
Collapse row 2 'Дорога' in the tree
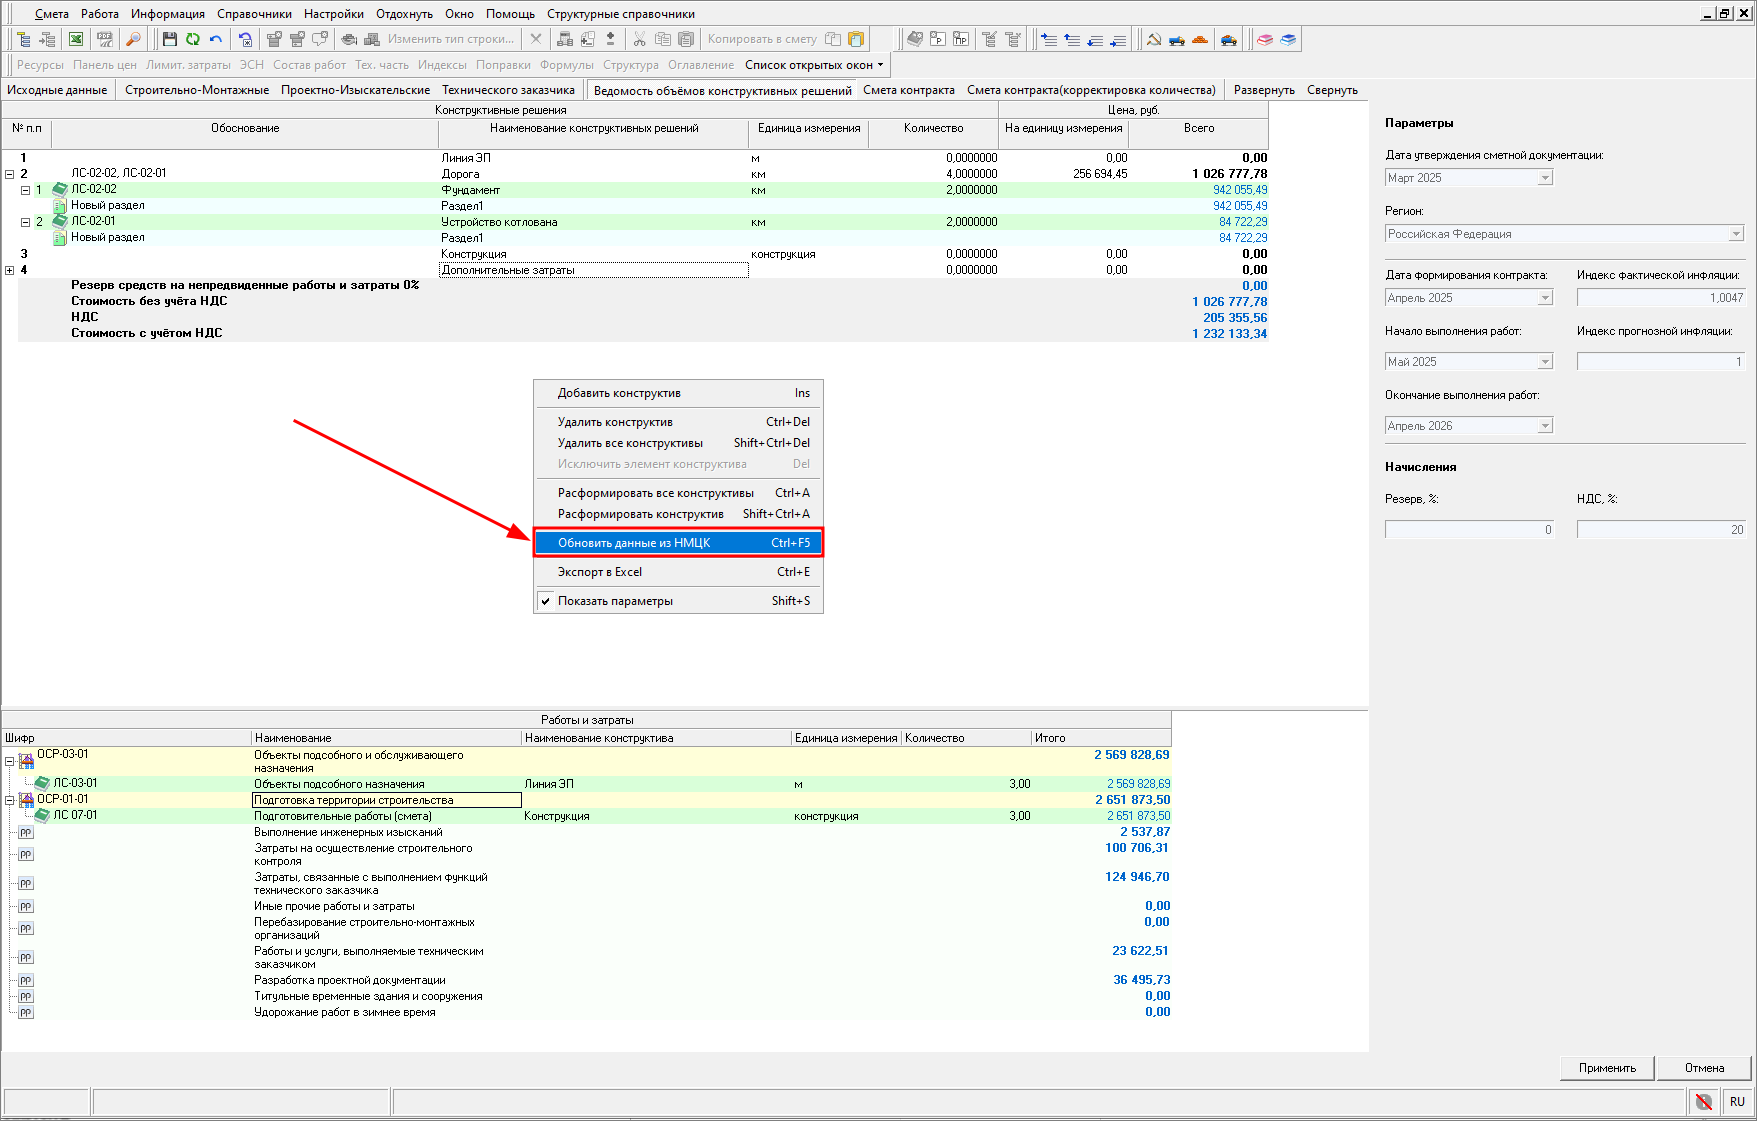pyautogui.click(x=10, y=174)
